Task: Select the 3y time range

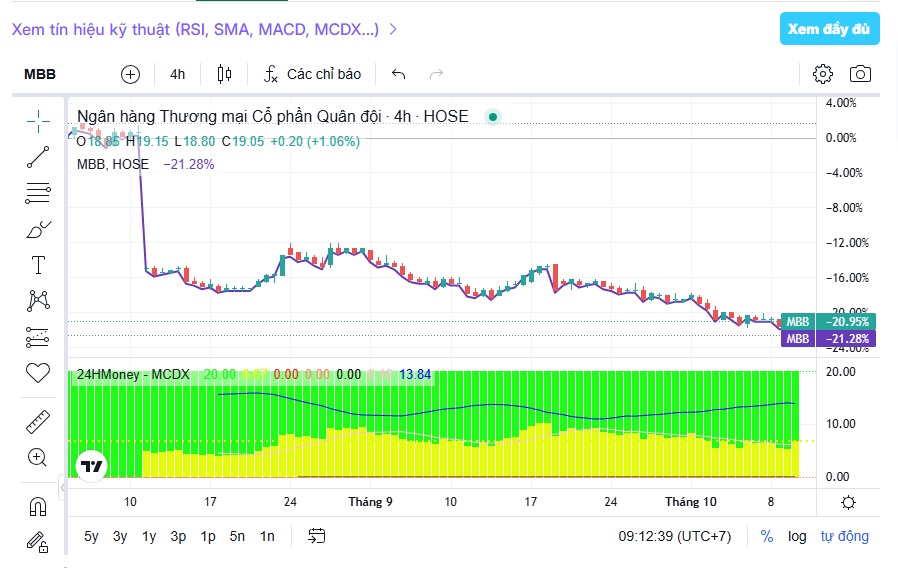Action: pyautogui.click(x=120, y=537)
